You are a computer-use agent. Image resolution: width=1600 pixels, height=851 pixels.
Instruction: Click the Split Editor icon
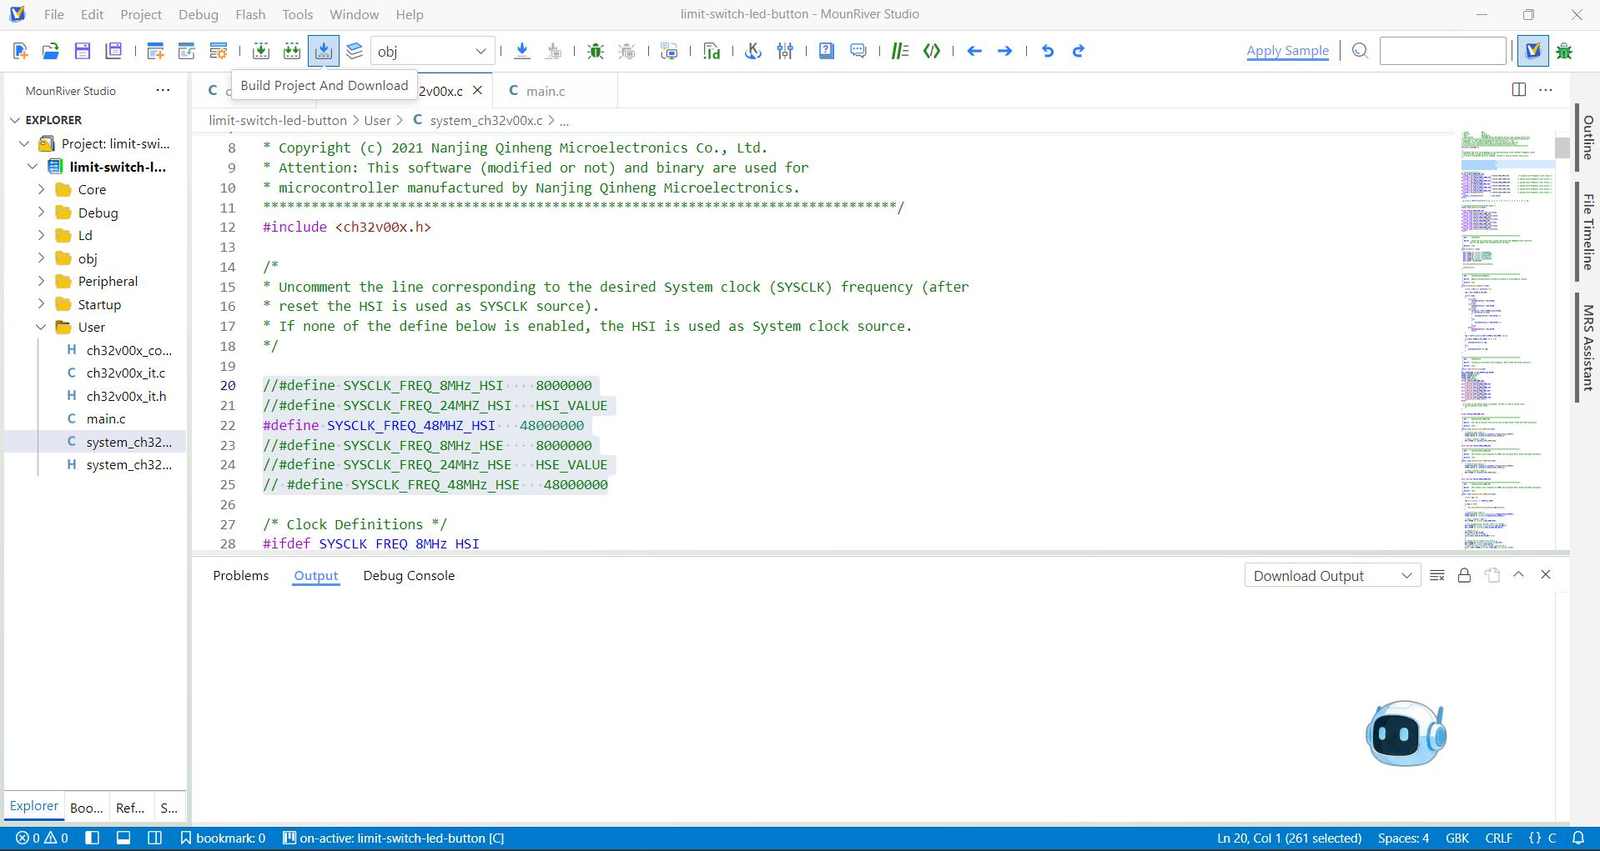[1519, 90]
